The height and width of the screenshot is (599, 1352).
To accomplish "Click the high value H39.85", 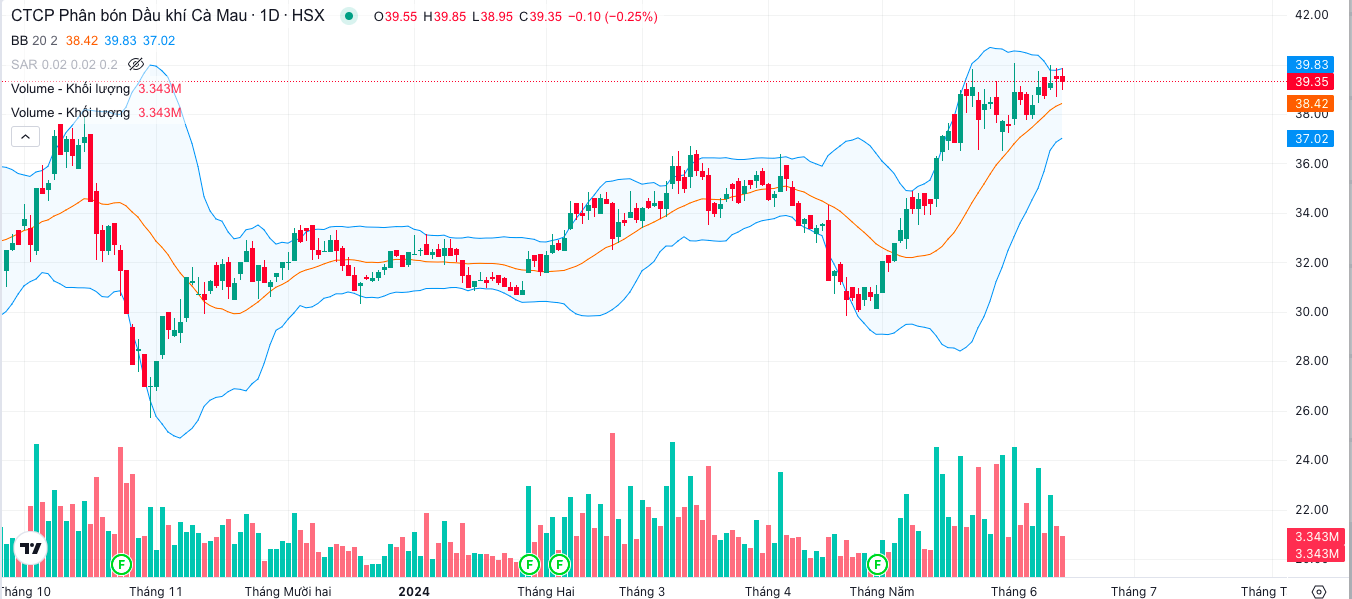I will coord(445,17).
